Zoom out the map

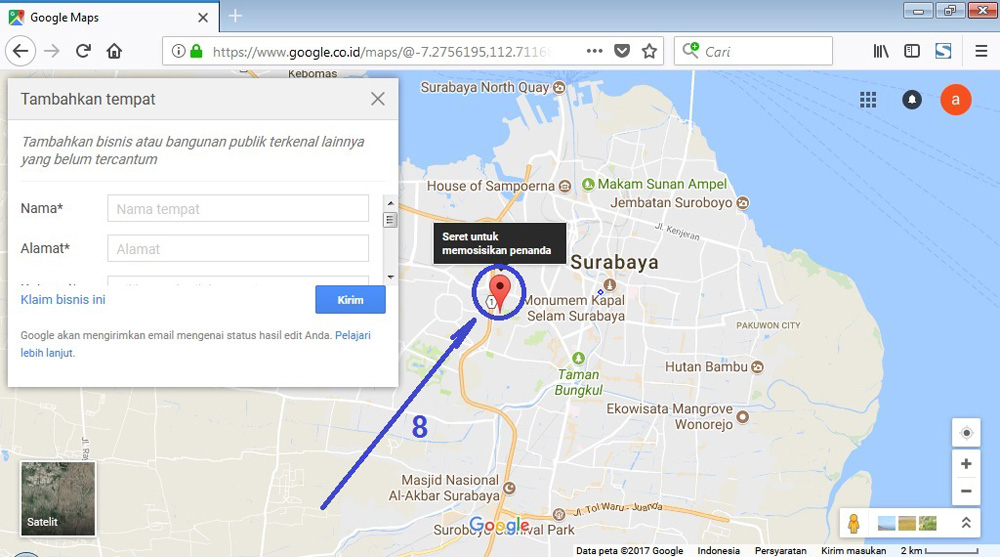coord(966,491)
